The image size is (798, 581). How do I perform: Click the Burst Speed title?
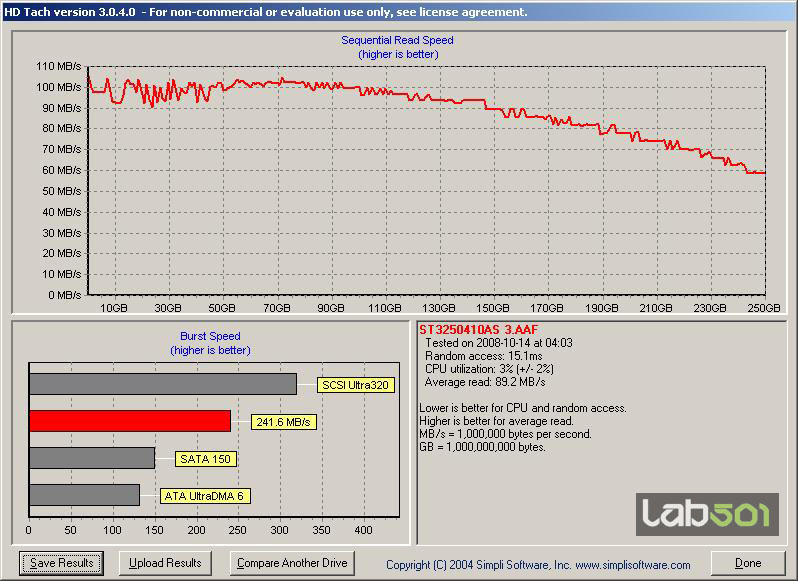(210, 336)
